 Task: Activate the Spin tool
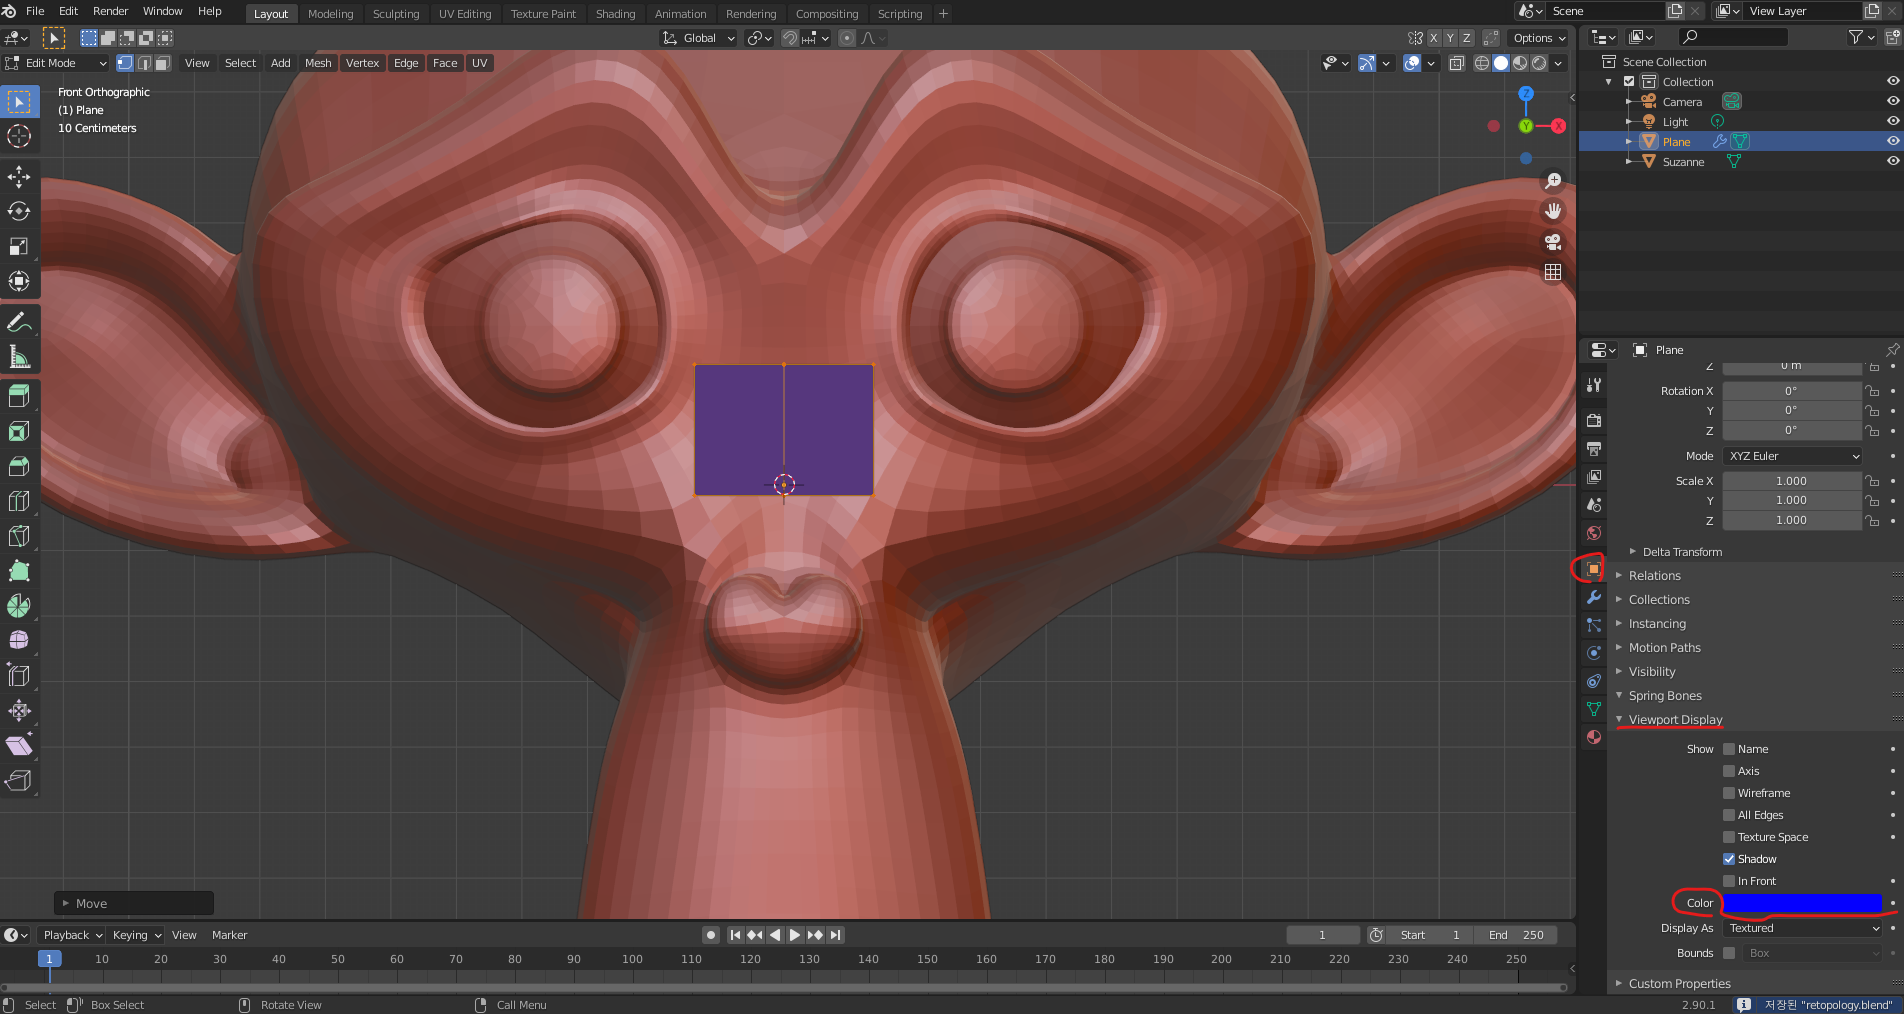[19, 606]
